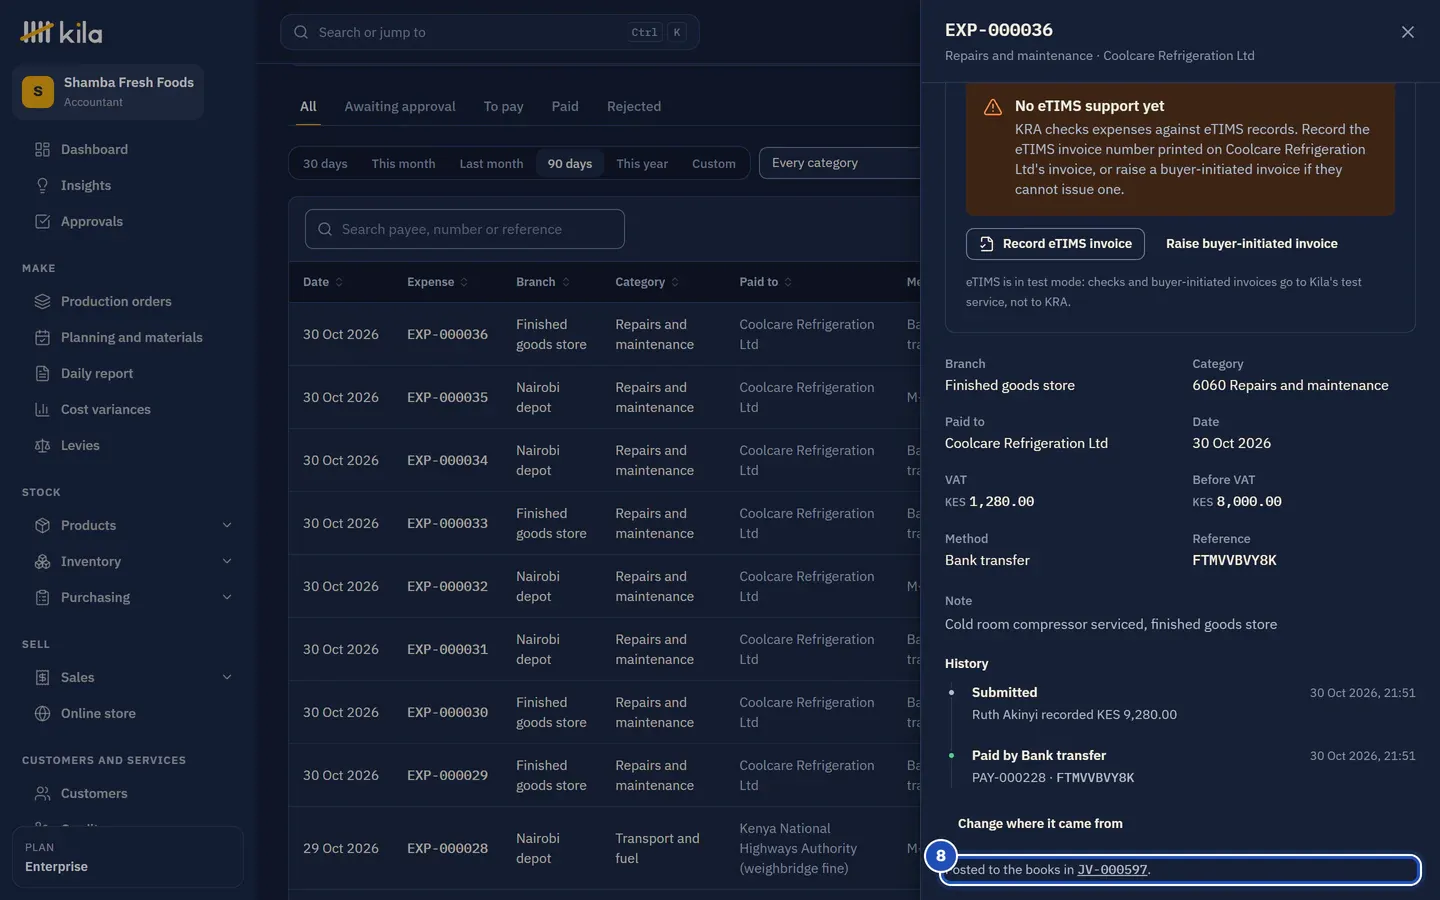1440x900 pixels.
Task: Focus the Search payee, number or reference field
Action: 465,229
